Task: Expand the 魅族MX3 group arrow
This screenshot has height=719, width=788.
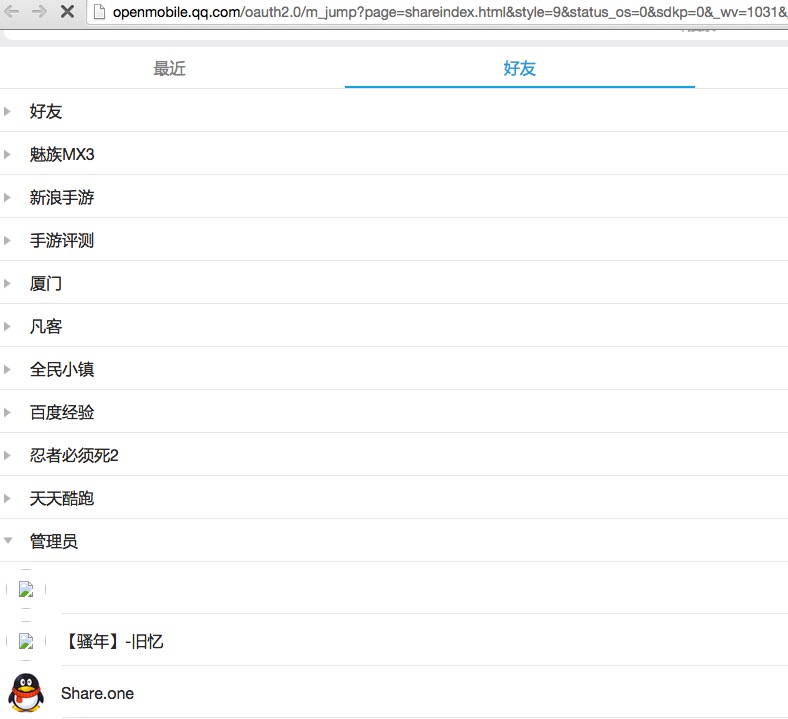Action: (7, 154)
